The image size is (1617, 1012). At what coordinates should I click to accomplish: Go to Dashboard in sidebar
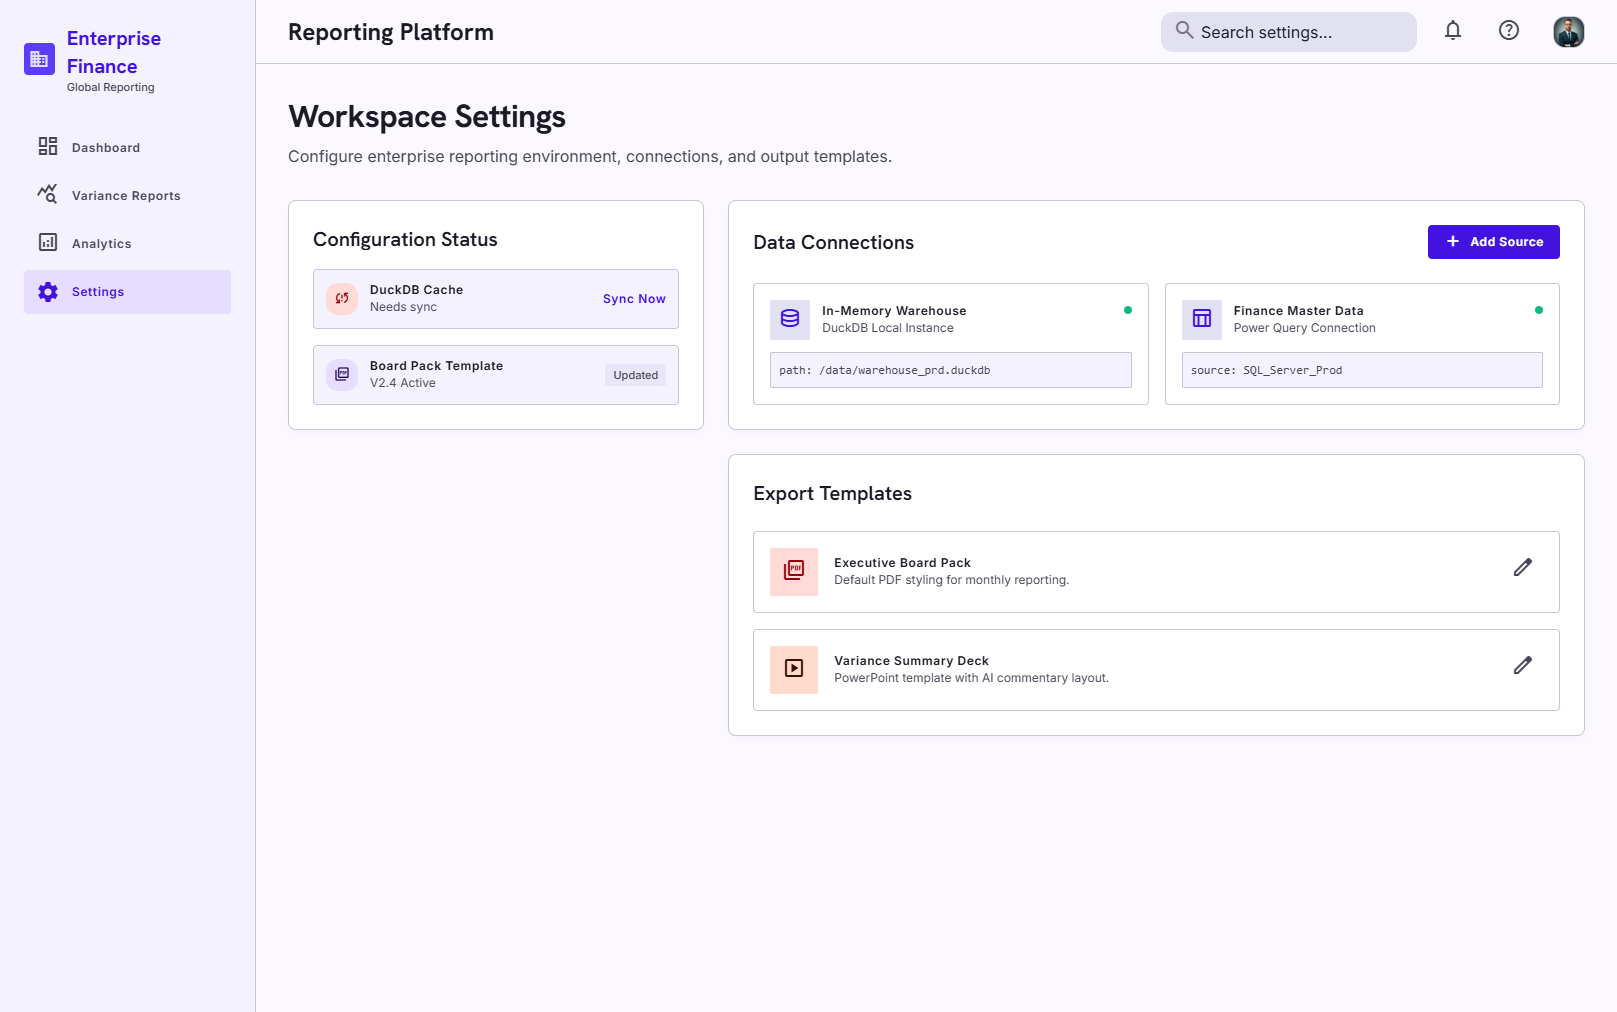click(127, 147)
